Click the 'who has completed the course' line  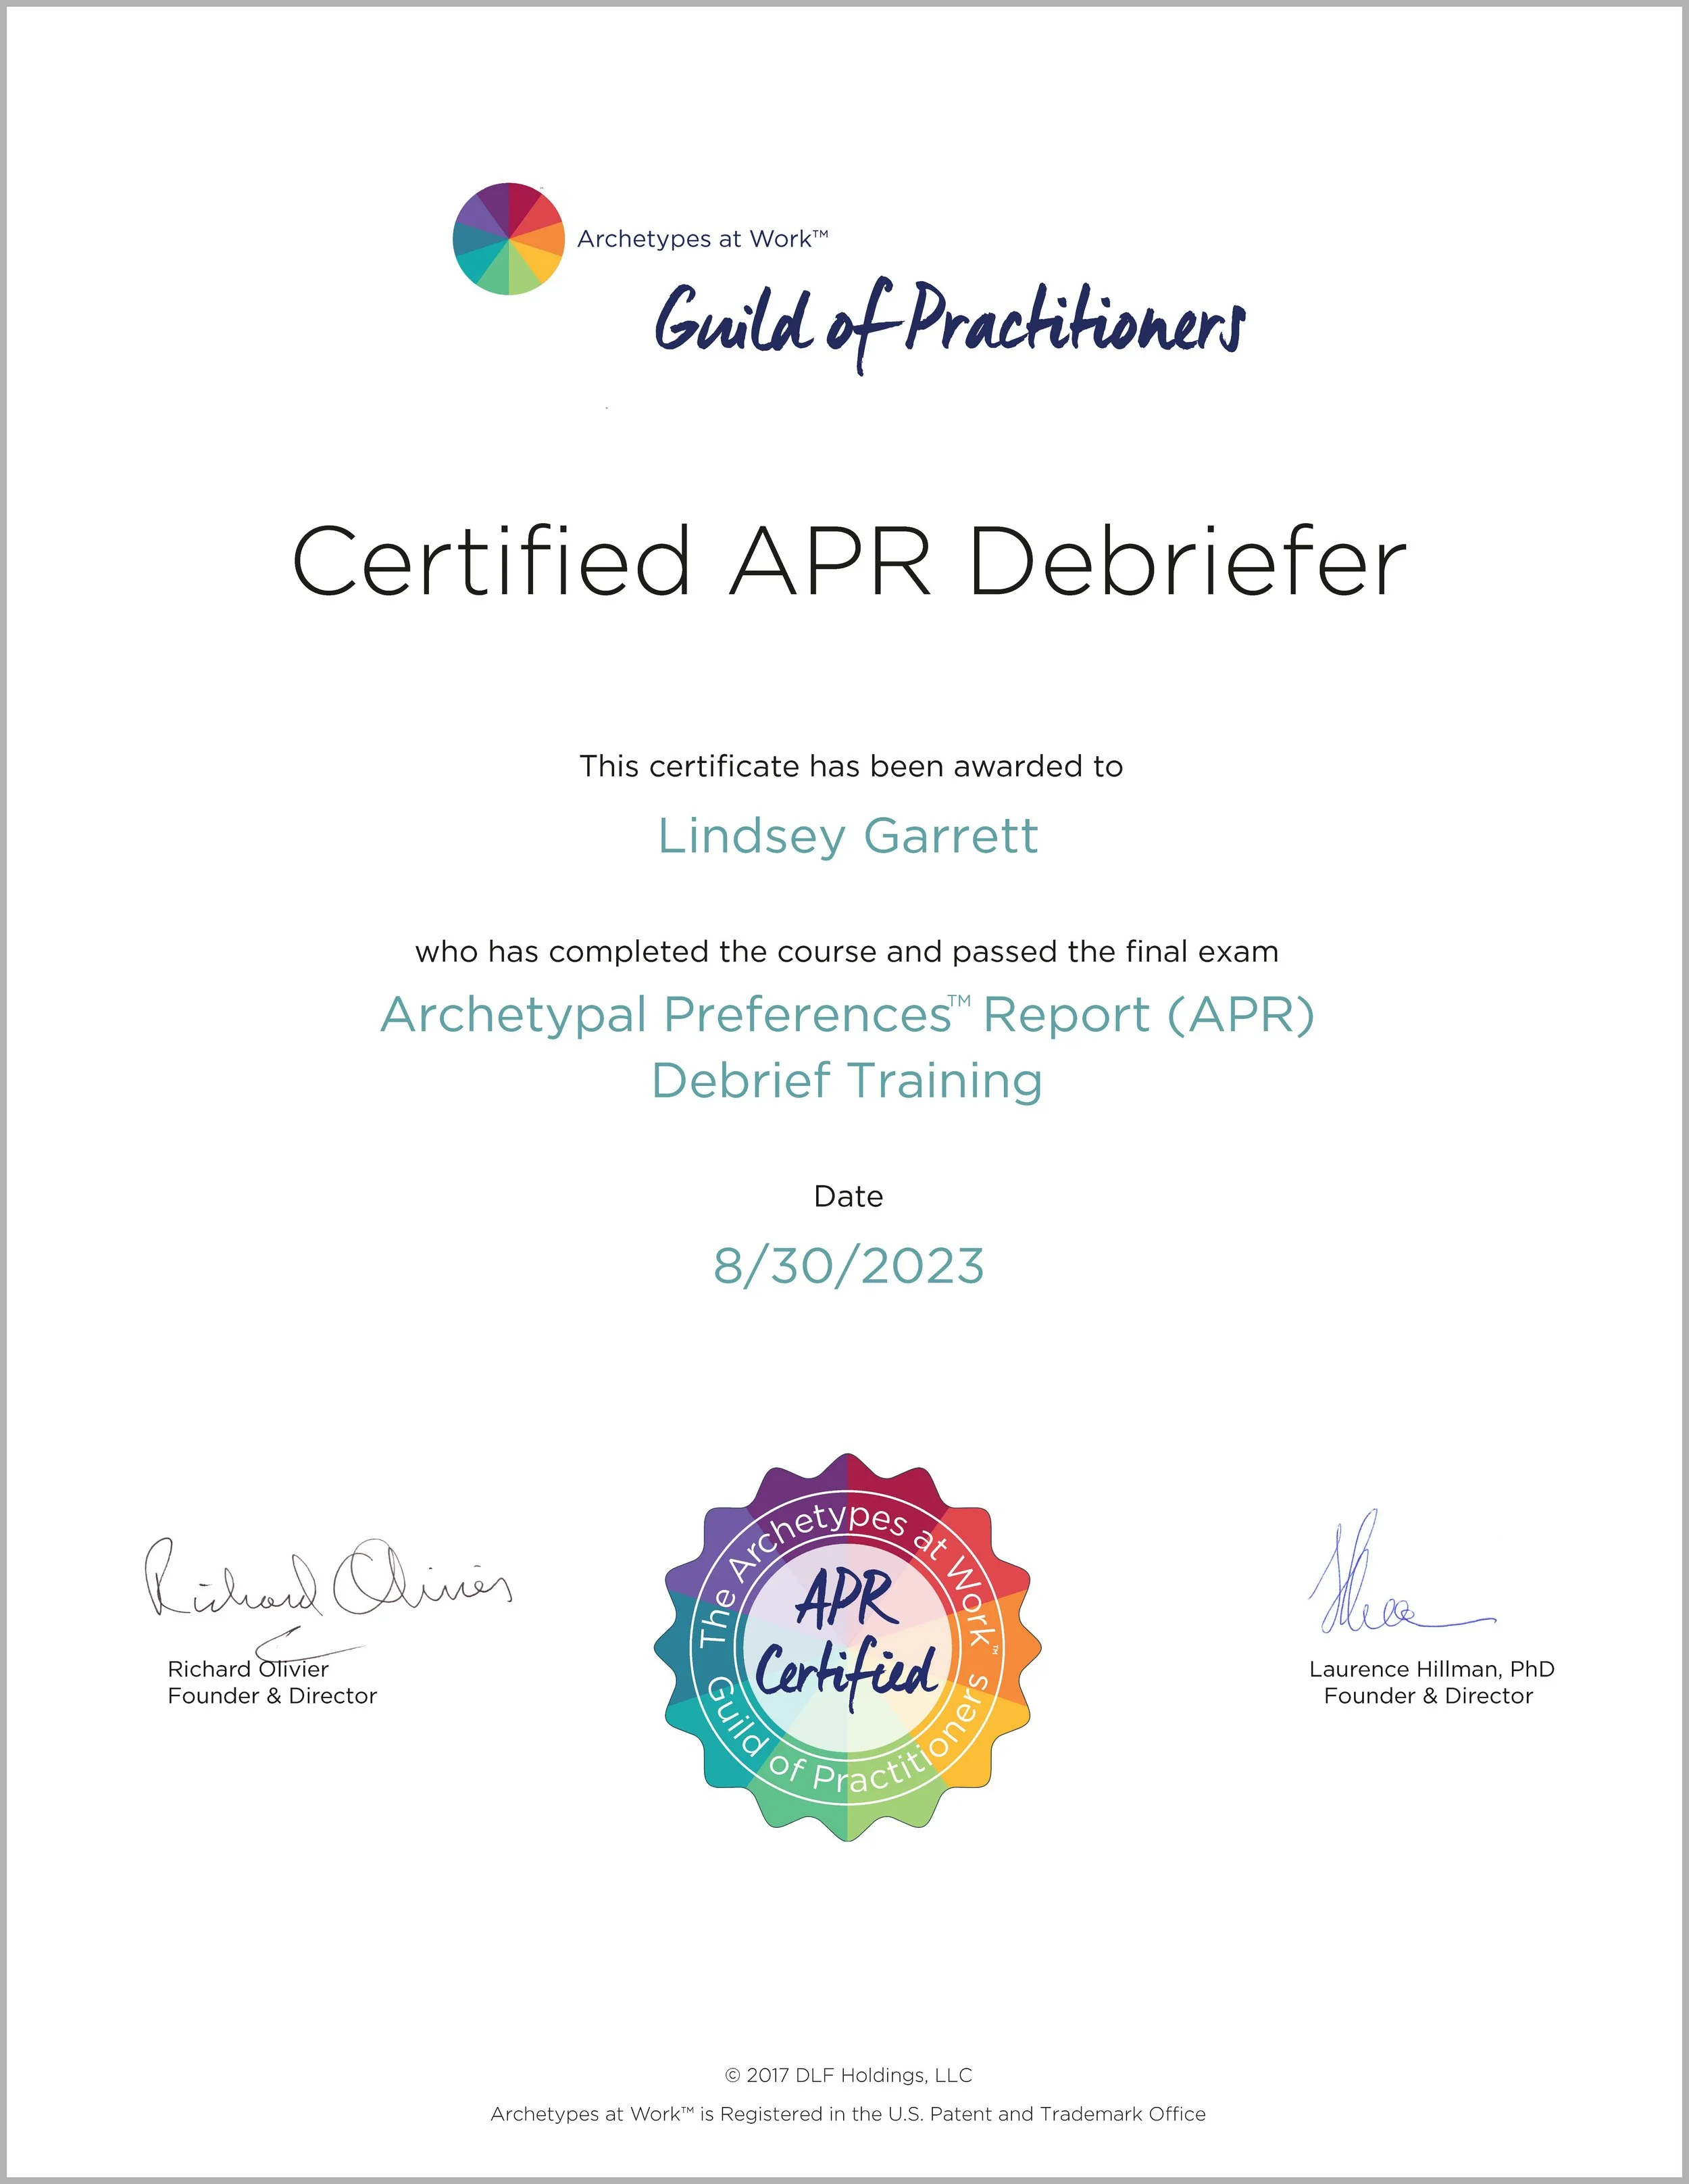pyautogui.click(x=847, y=952)
